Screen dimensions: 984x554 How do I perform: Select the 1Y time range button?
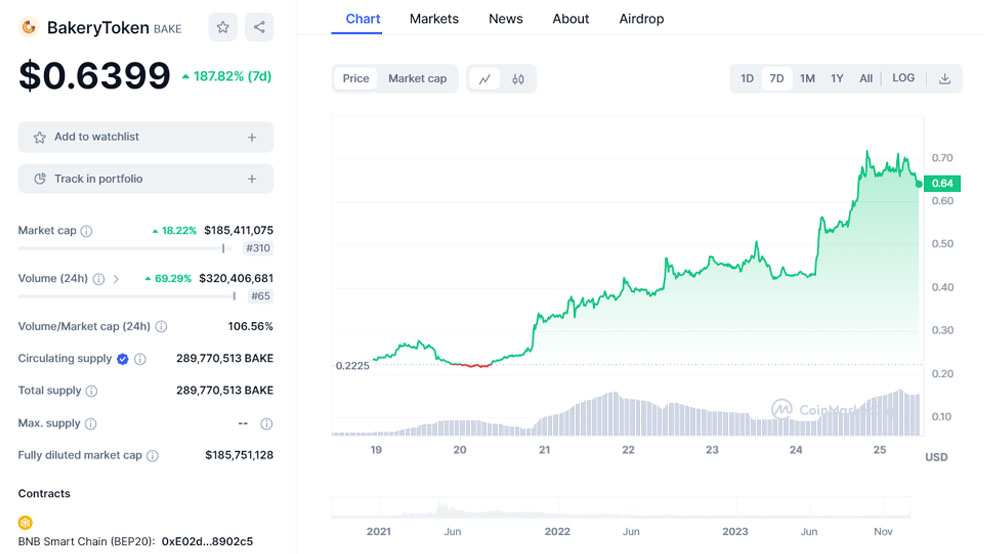coord(837,79)
